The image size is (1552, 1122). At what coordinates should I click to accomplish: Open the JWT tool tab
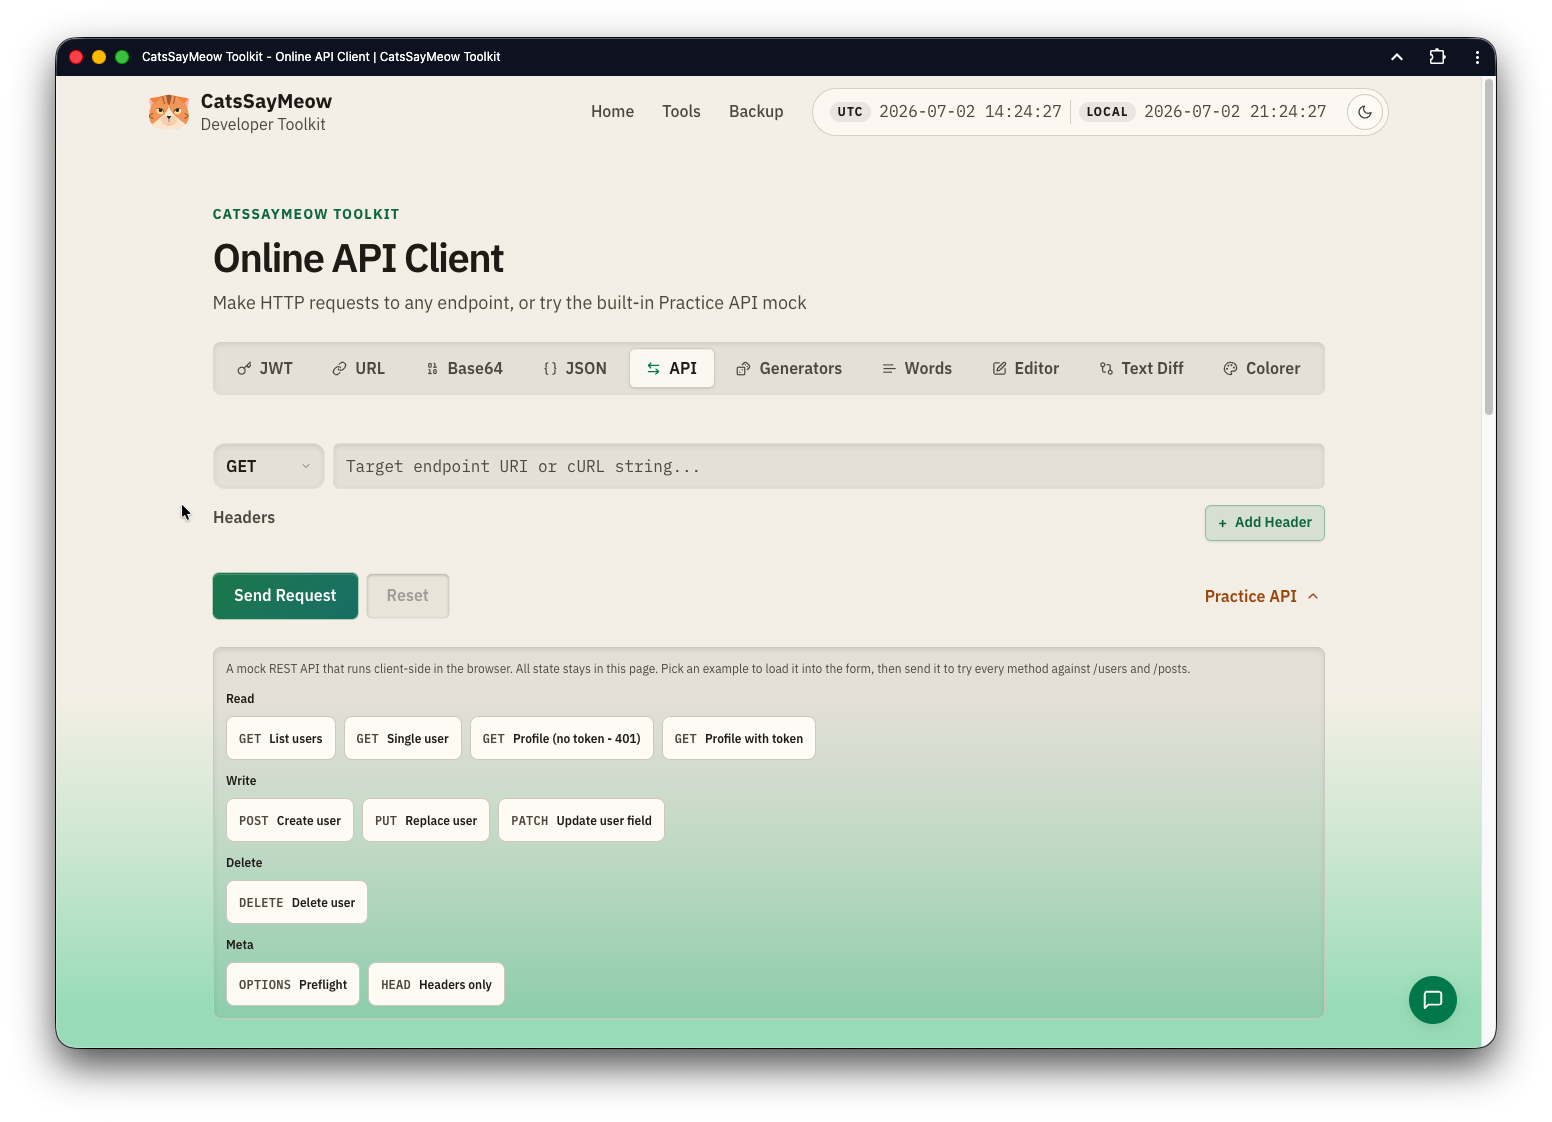(x=265, y=368)
